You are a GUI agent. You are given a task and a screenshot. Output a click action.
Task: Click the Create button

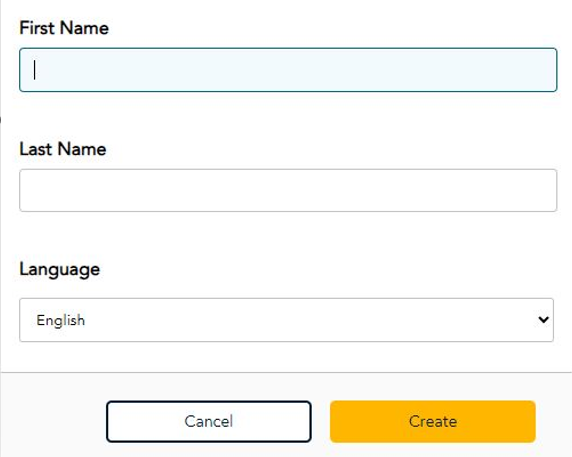433,421
